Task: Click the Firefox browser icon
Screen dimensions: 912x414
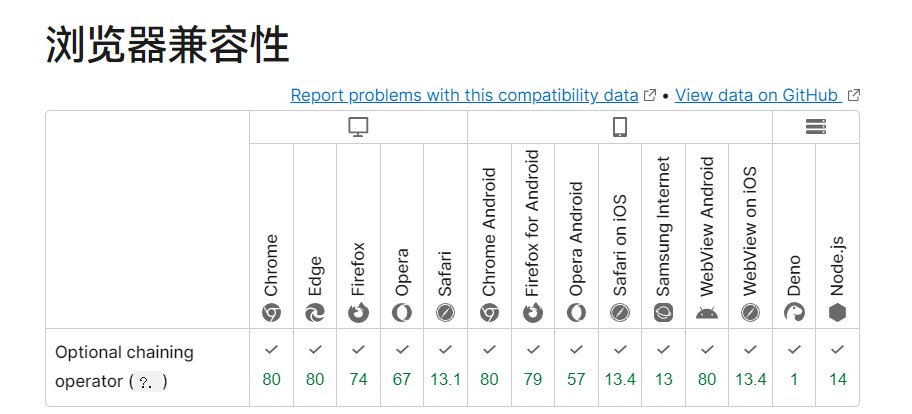Action: (x=358, y=313)
